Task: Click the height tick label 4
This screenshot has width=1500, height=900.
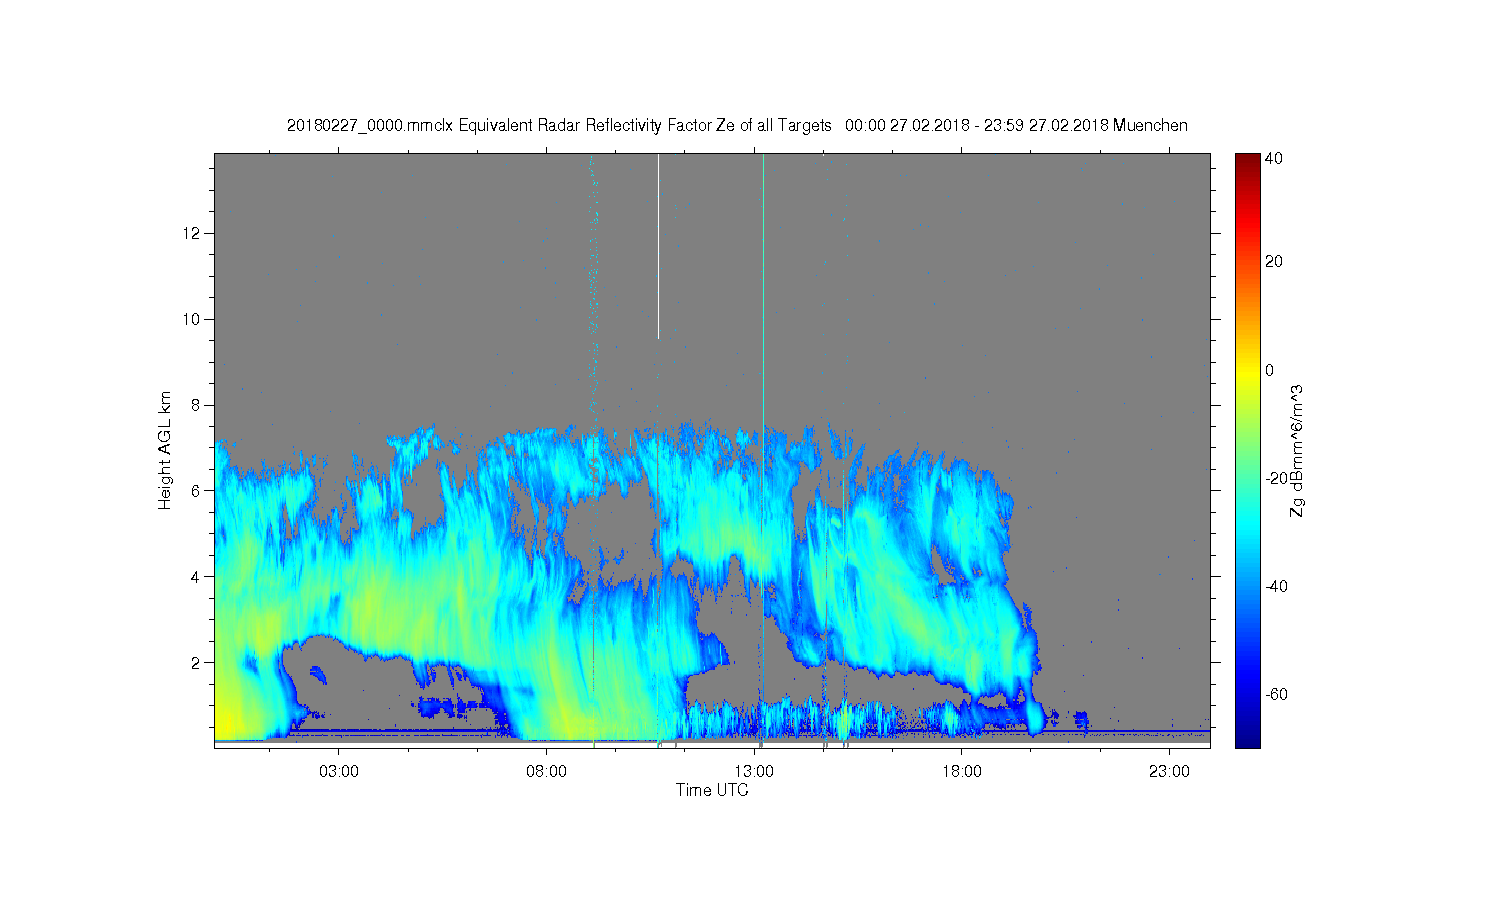Action: (197, 576)
